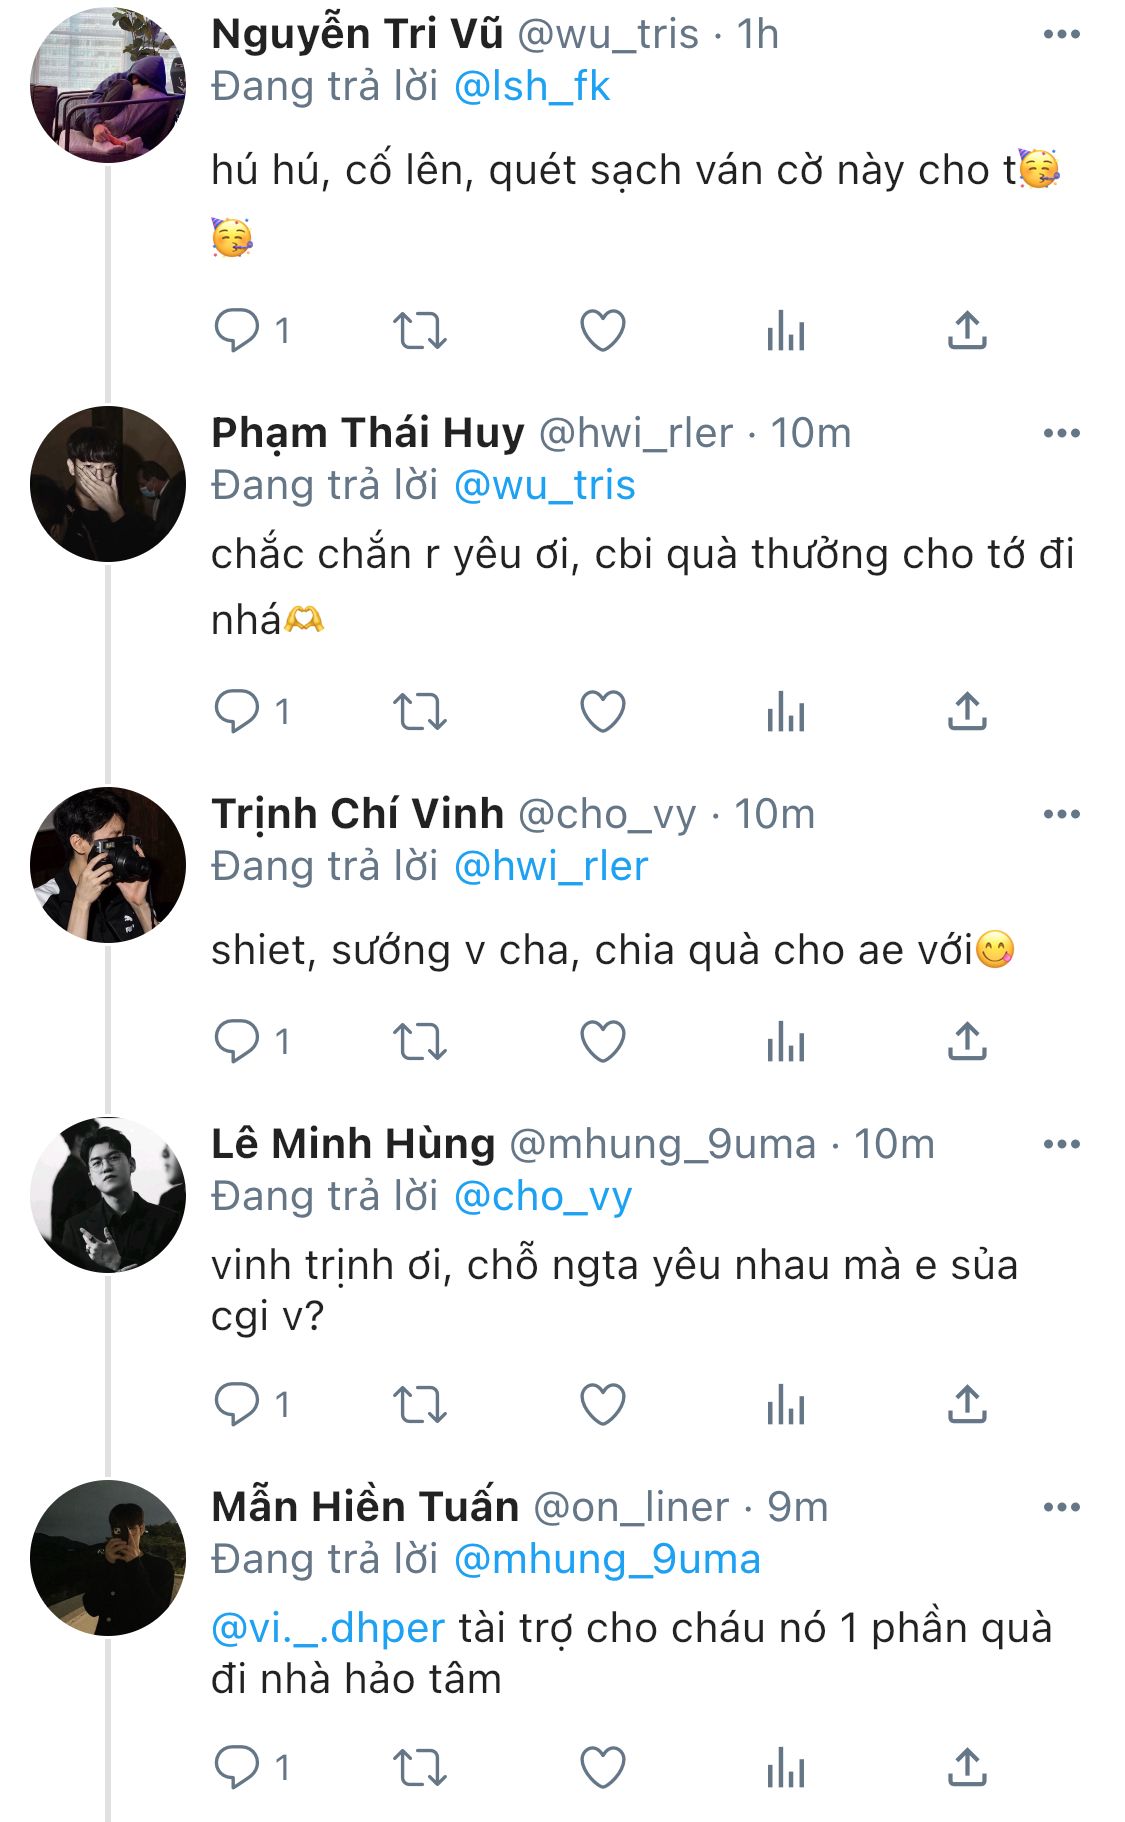Open the @vi._.dhper mention link
Screen dimensions: 1125x1822
[328, 1629]
